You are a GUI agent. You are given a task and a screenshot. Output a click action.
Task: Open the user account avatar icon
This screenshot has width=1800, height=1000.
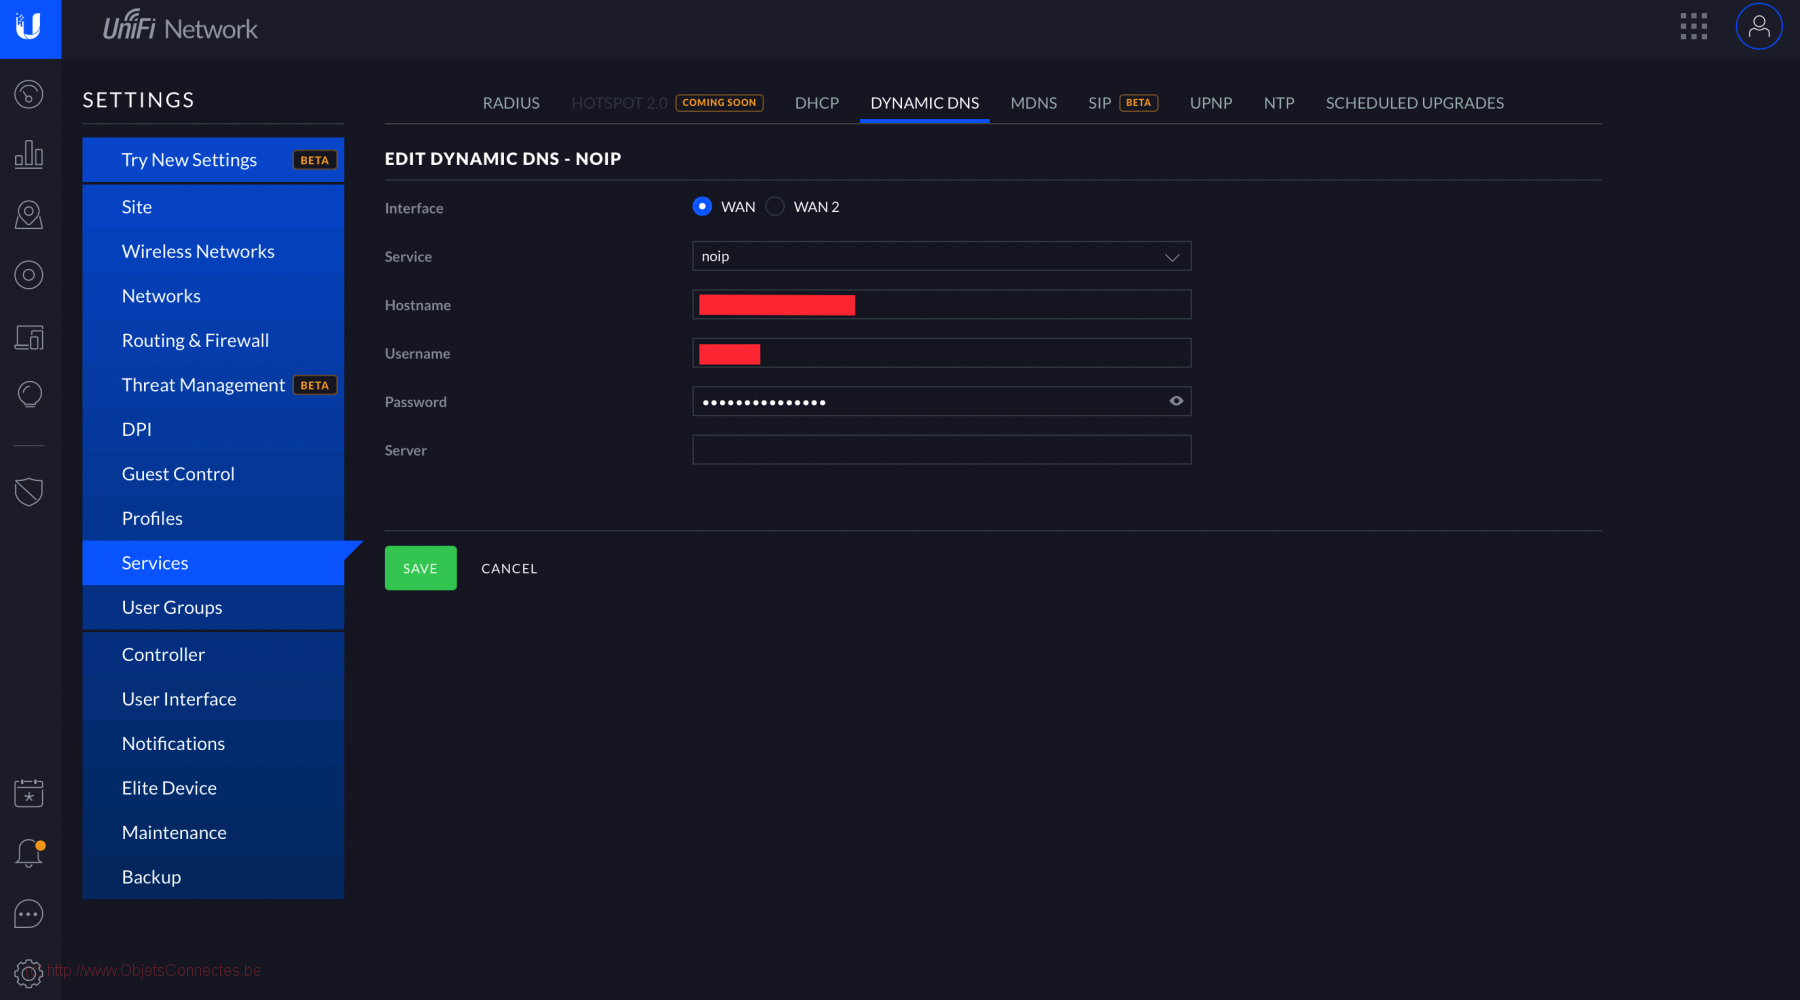pos(1759,27)
